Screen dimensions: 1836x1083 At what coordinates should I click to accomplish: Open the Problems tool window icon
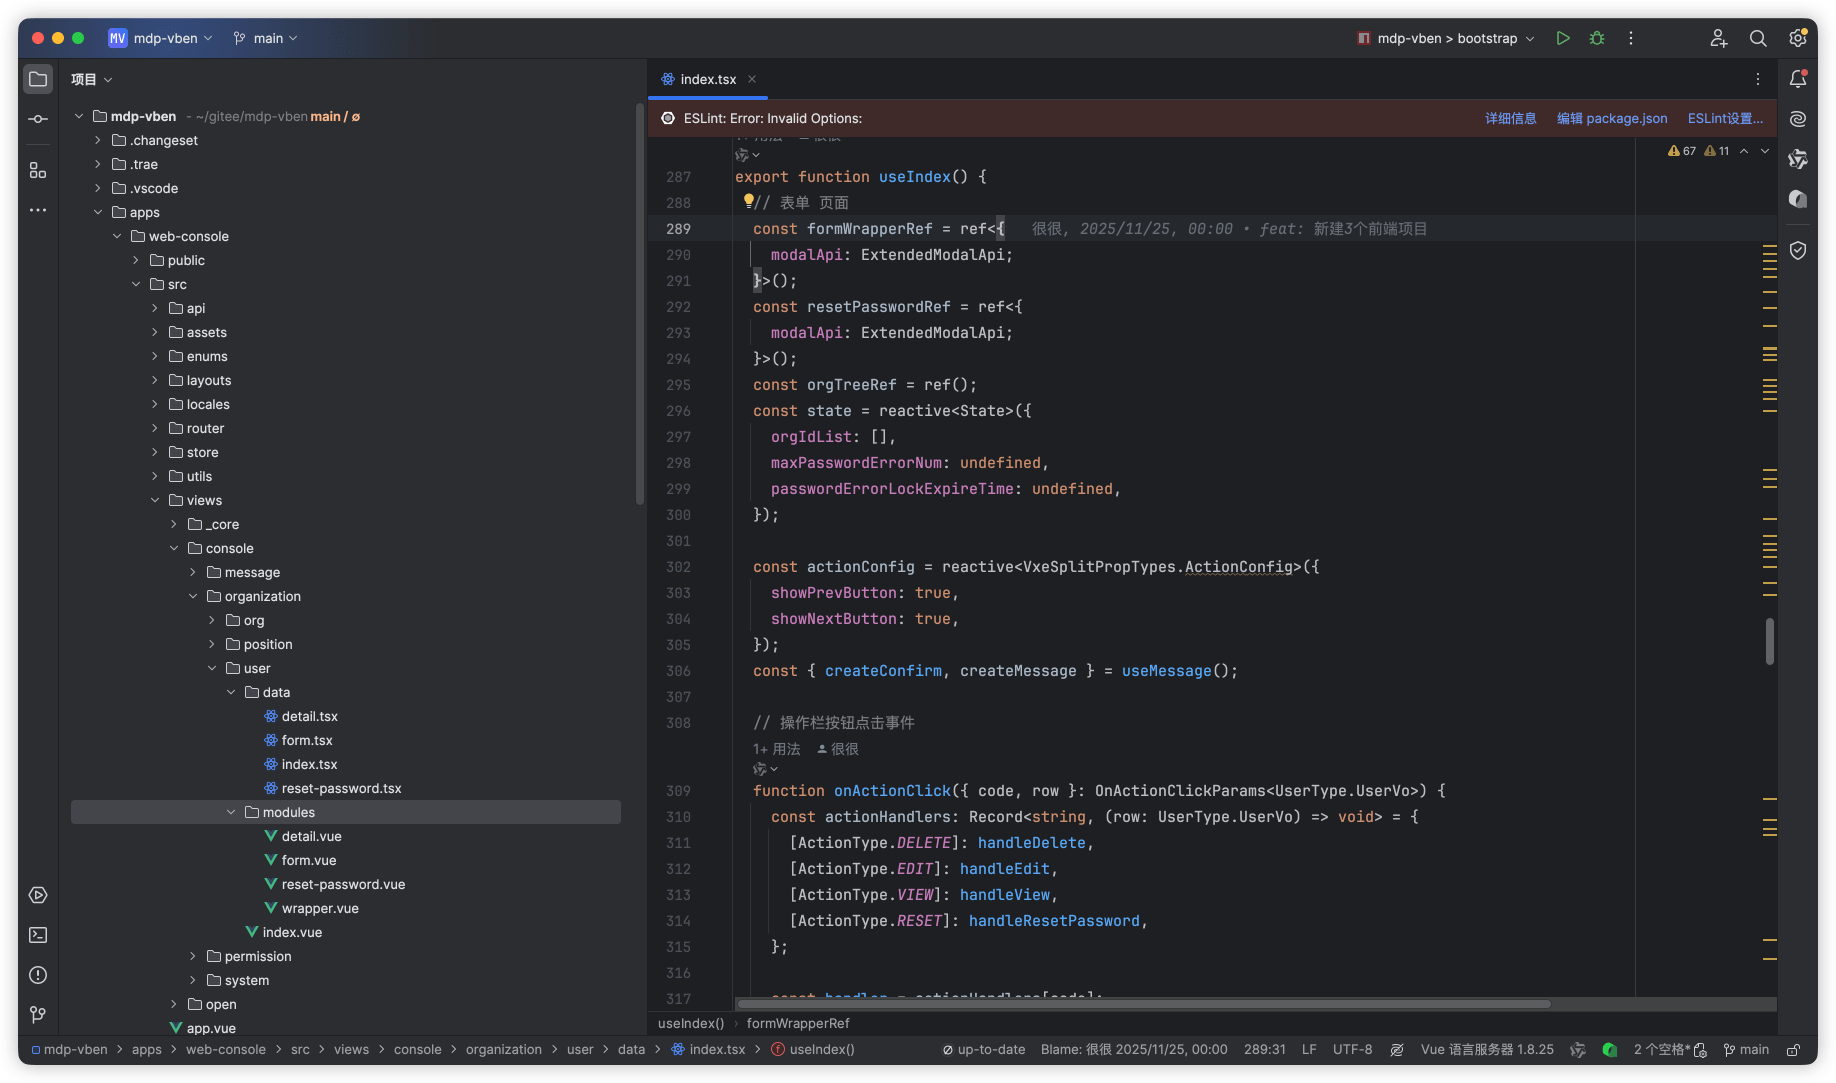point(38,975)
